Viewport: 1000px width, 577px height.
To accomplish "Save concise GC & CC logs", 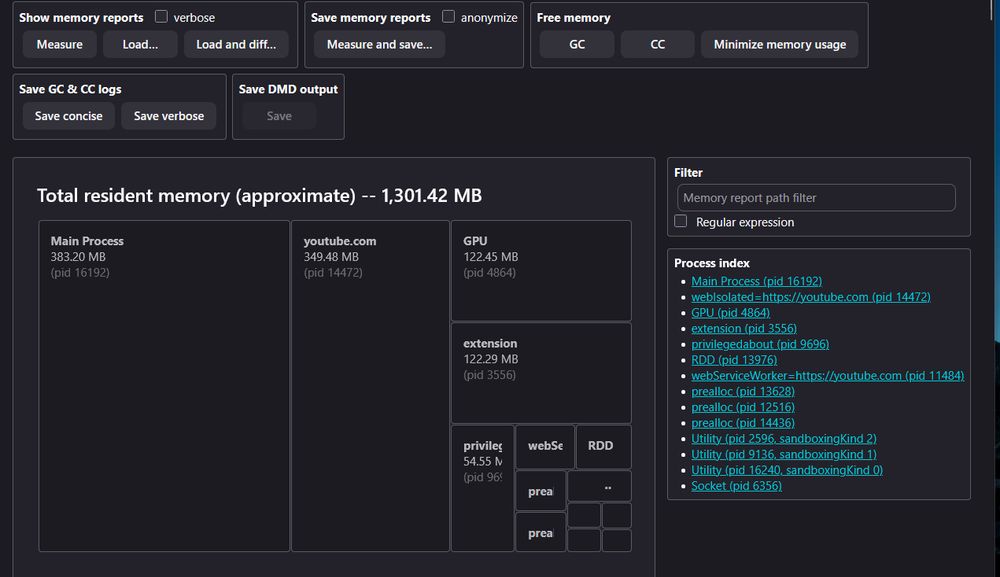I will click(68, 116).
